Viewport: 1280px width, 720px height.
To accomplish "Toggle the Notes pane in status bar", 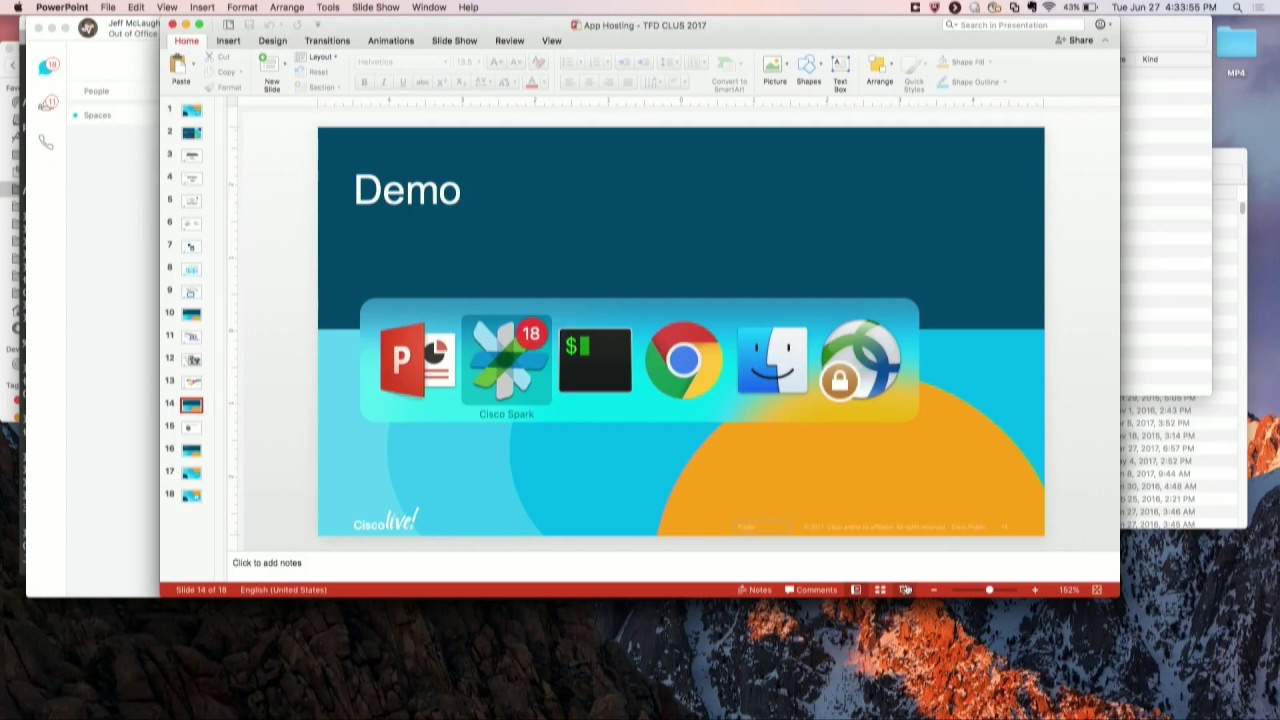I will tap(755, 590).
